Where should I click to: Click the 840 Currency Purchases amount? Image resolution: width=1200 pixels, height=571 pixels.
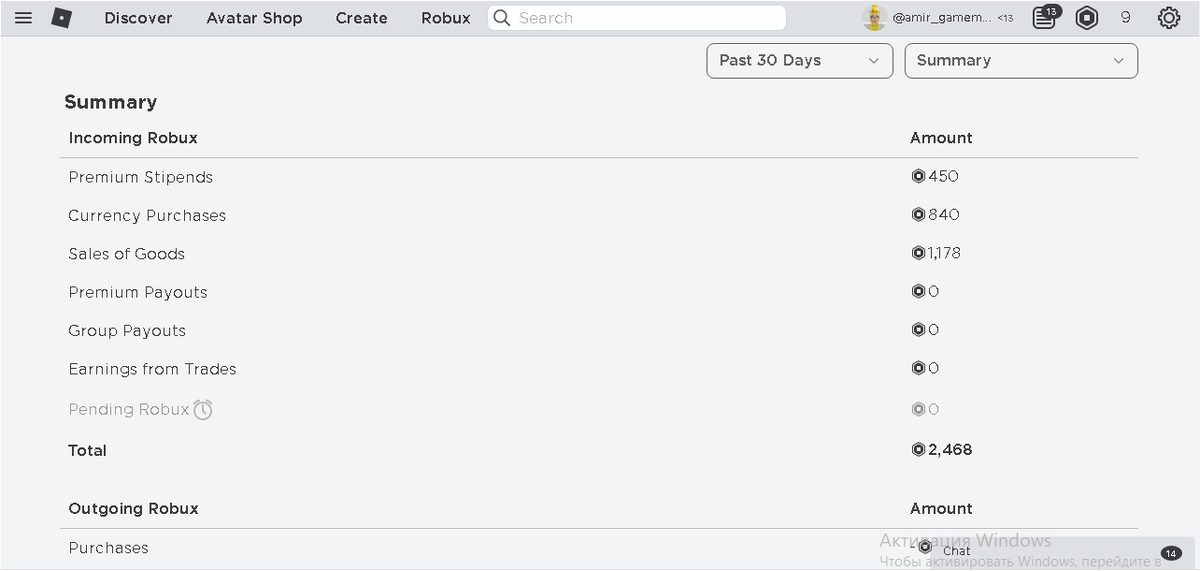pyautogui.click(x=944, y=214)
